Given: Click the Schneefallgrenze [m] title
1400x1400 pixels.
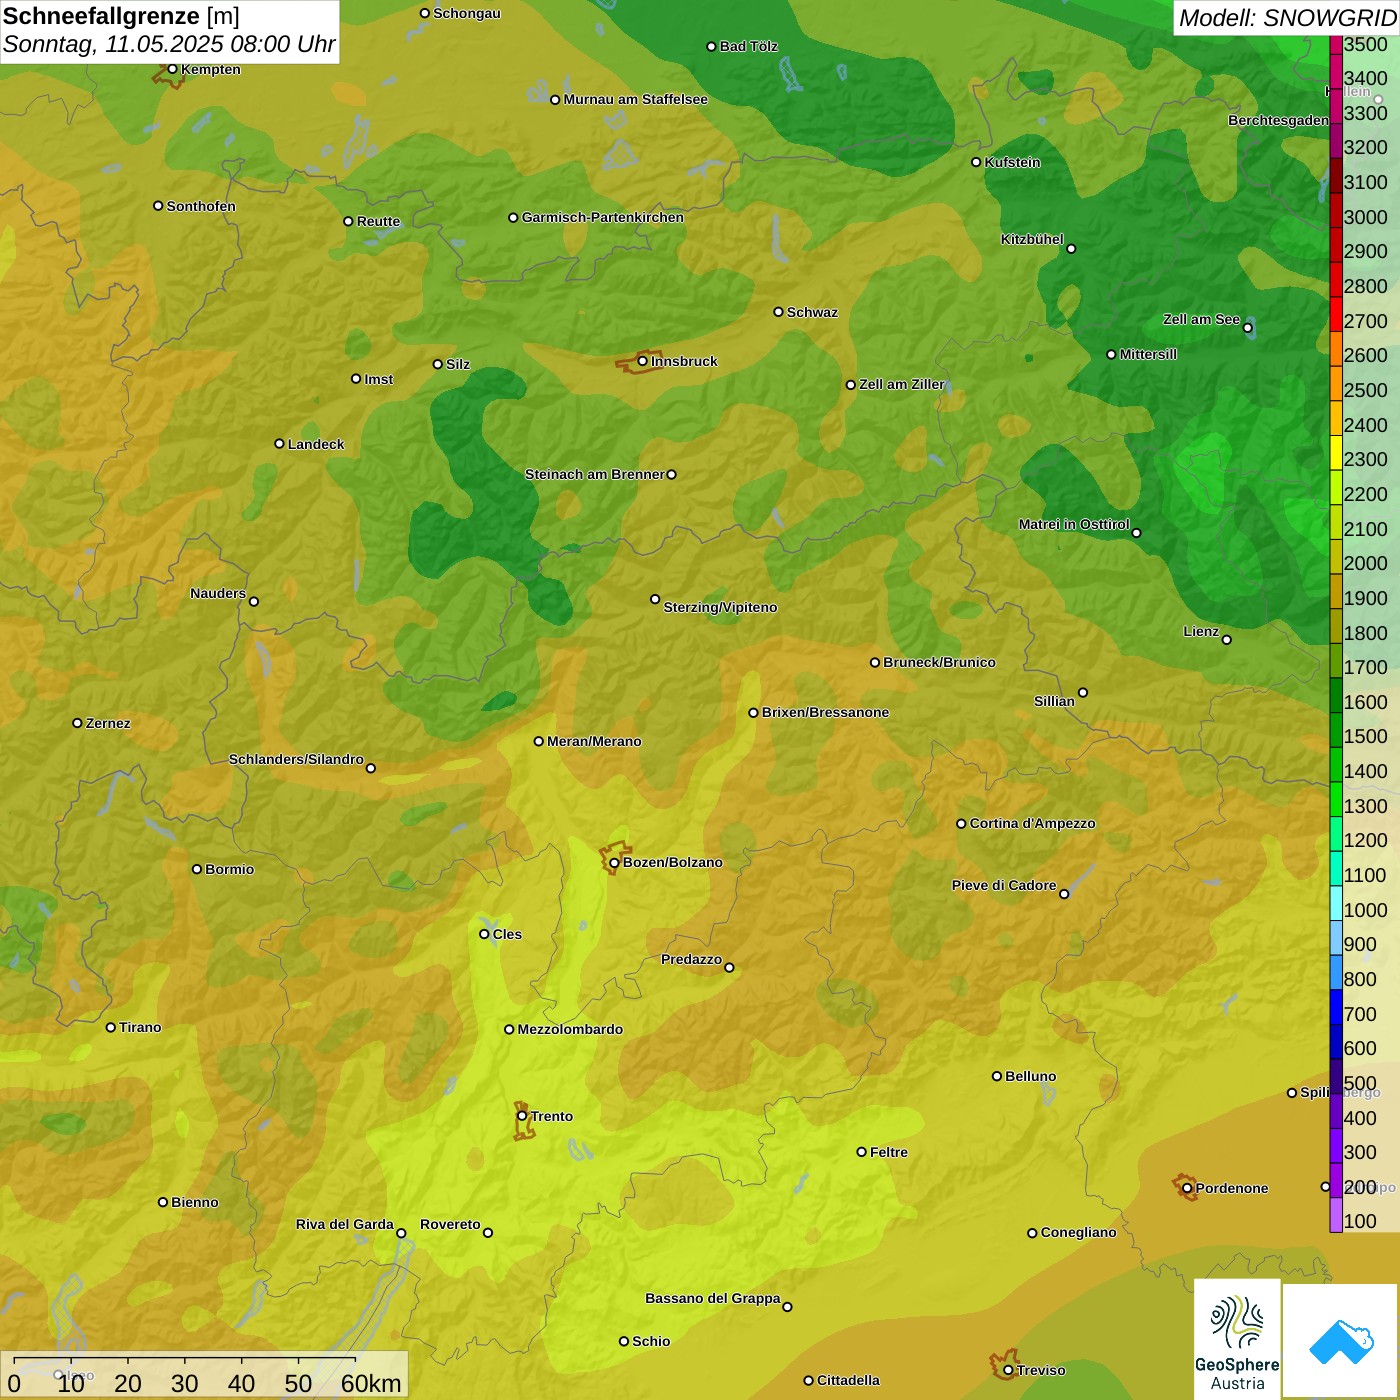Looking at the screenshot, I should tap(121, 16).
